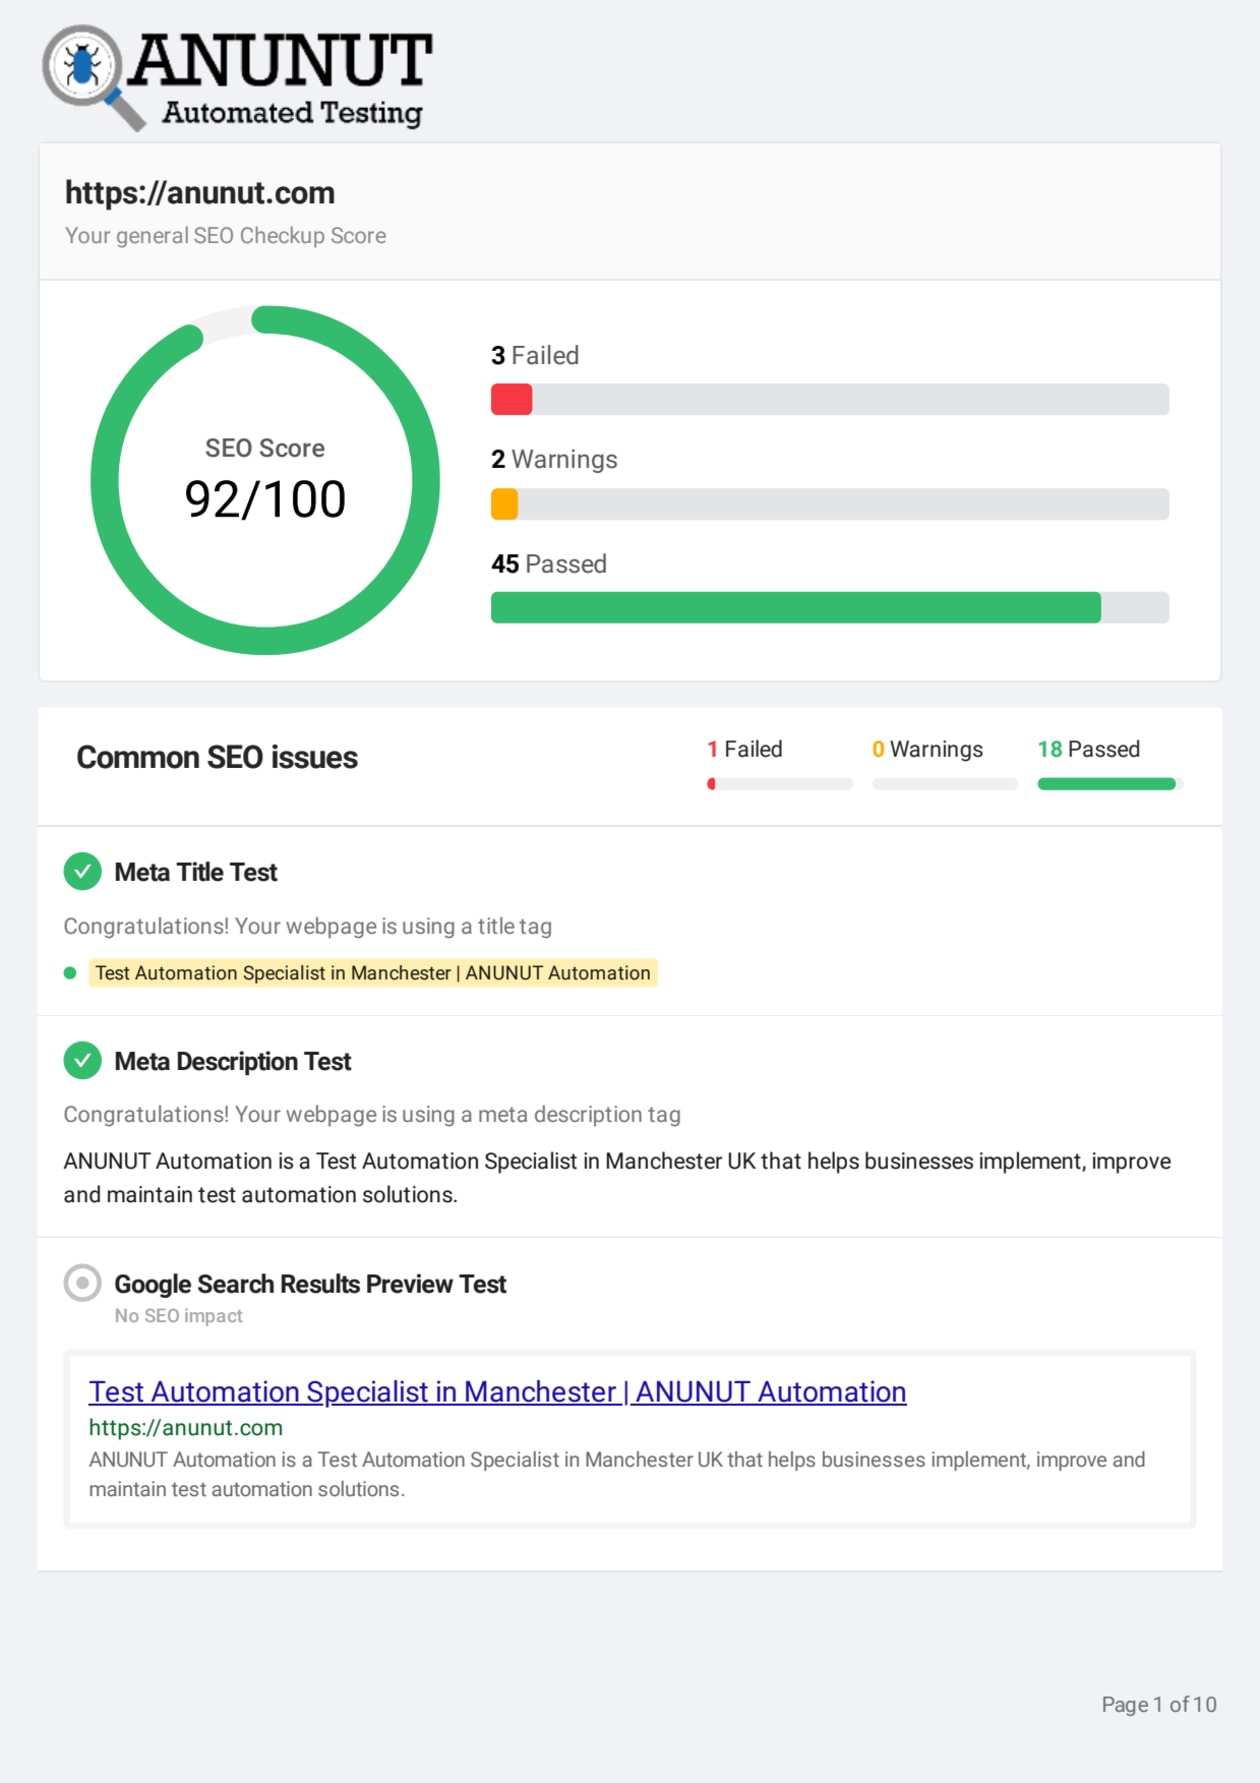Click the green https://anunut.com preview URL
This screenshot has height=1783, width=1260.
pyautogui.click(x=186, y=1428)
